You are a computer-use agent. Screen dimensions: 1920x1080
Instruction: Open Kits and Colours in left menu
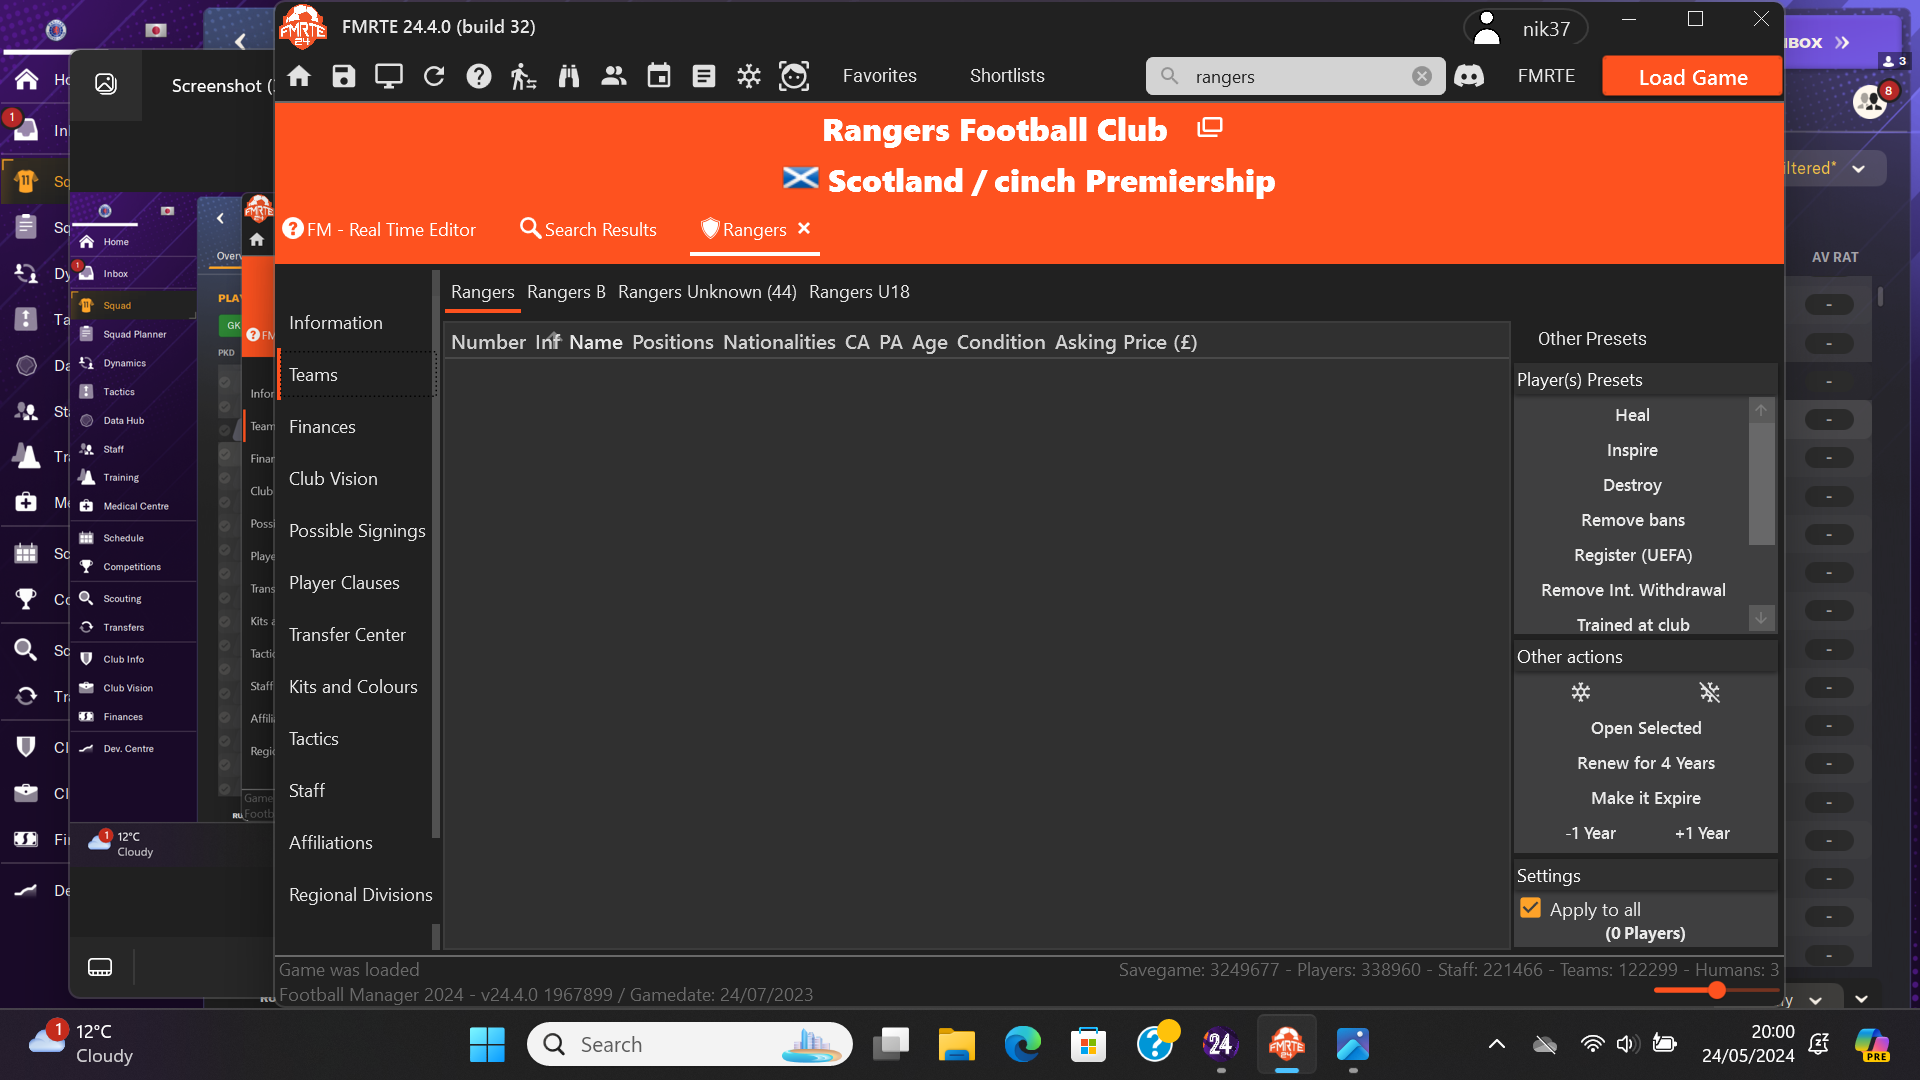(x=353, y=687)
